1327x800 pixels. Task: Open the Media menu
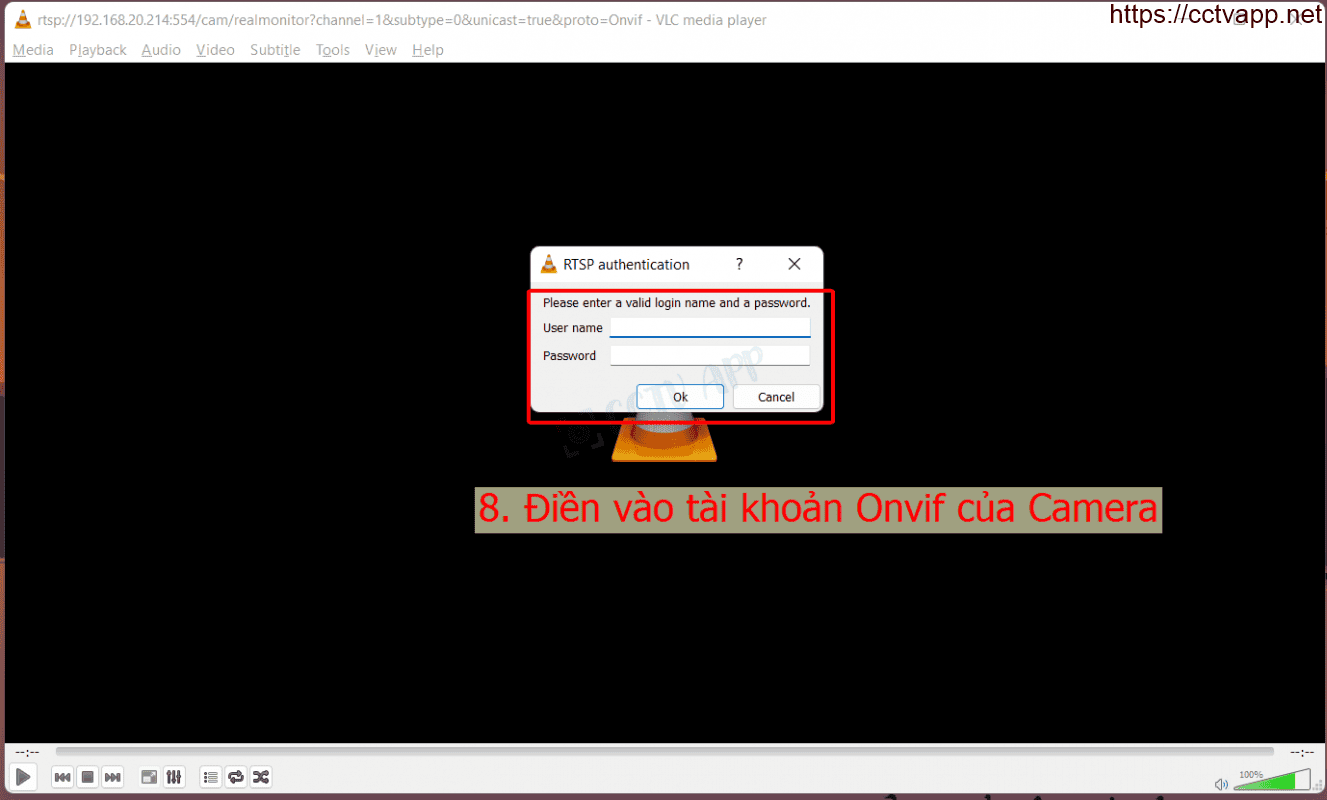[x=33, y=50]
